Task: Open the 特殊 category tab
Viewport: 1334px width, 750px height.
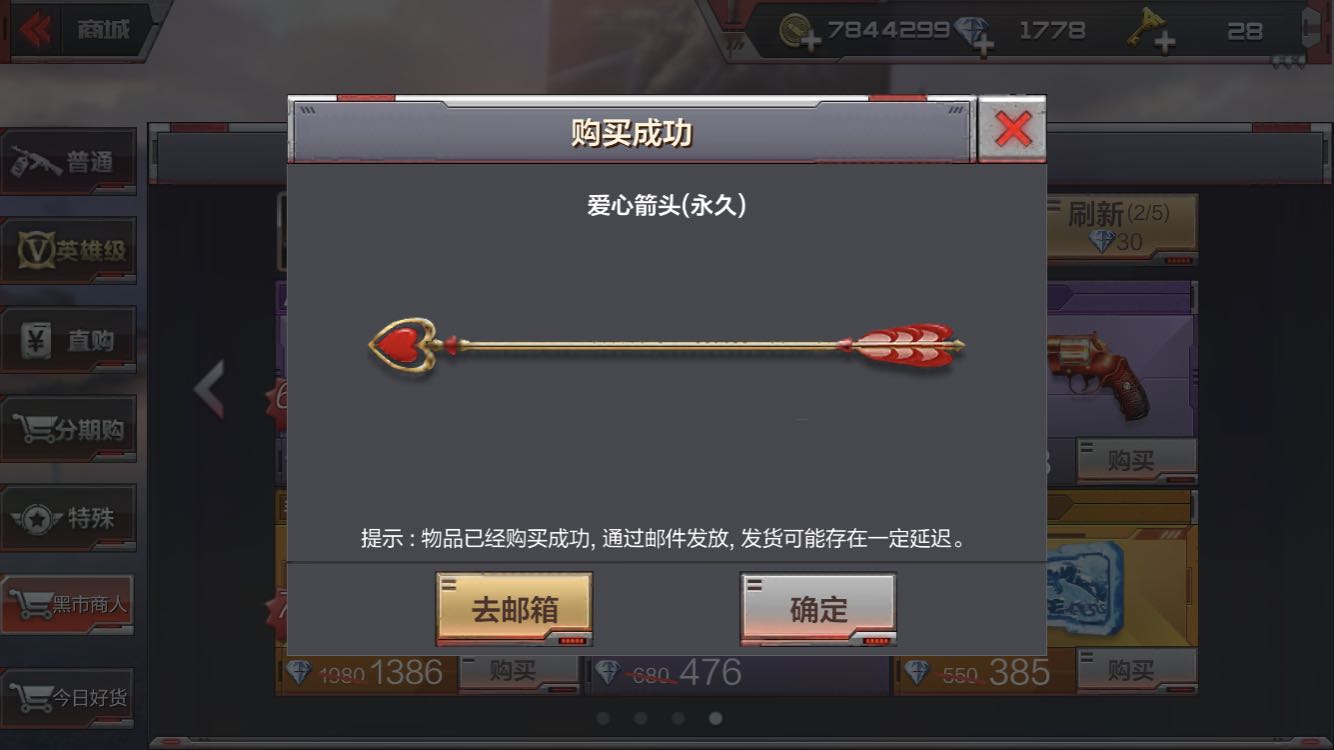Action: [x=69, y=518]
